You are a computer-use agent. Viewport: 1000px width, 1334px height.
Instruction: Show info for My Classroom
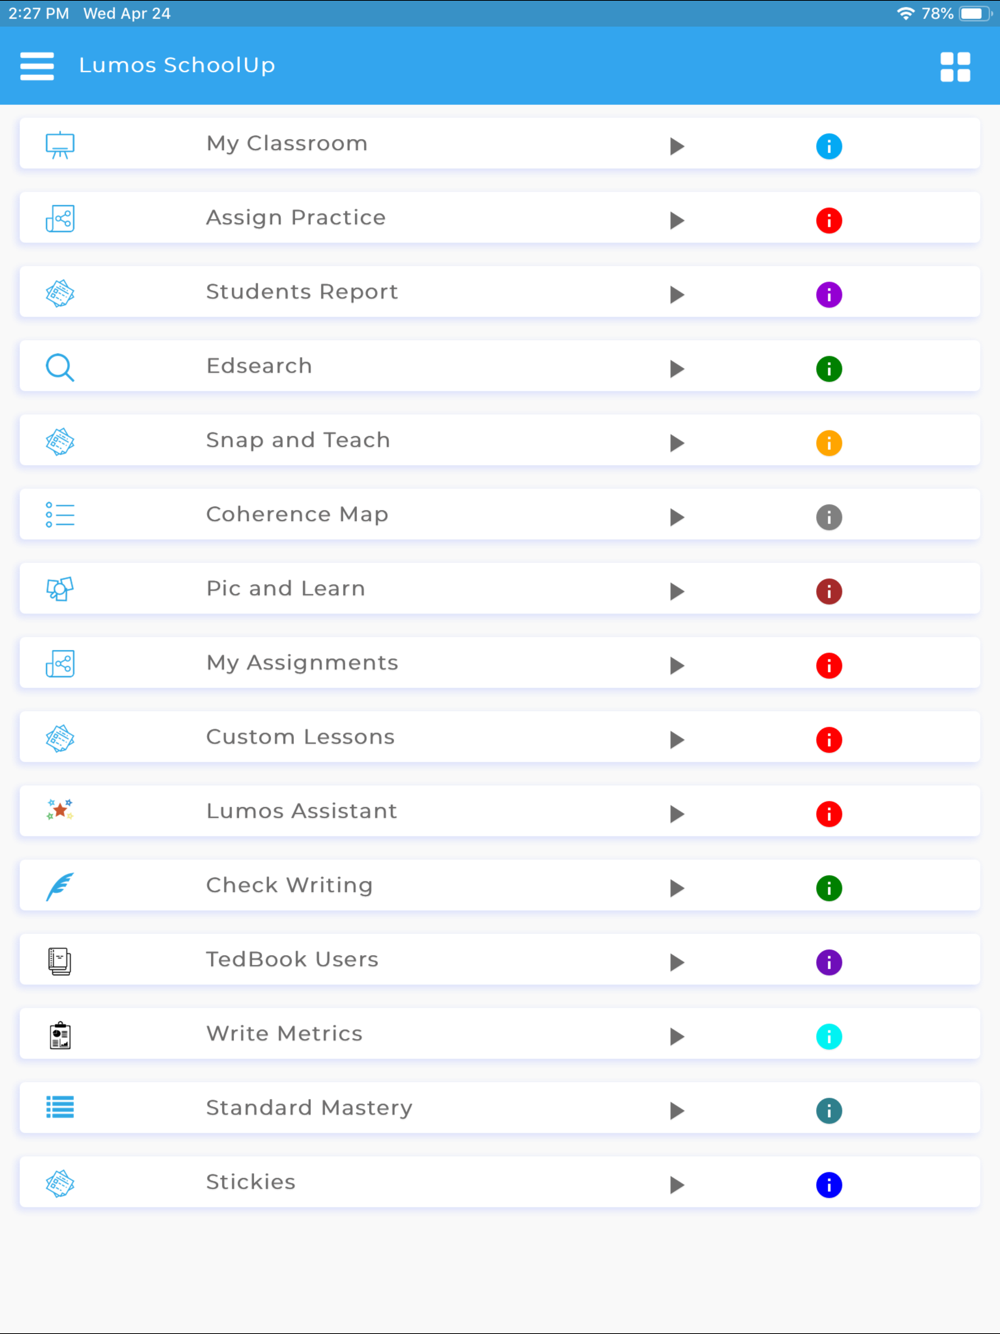[829, 146]
